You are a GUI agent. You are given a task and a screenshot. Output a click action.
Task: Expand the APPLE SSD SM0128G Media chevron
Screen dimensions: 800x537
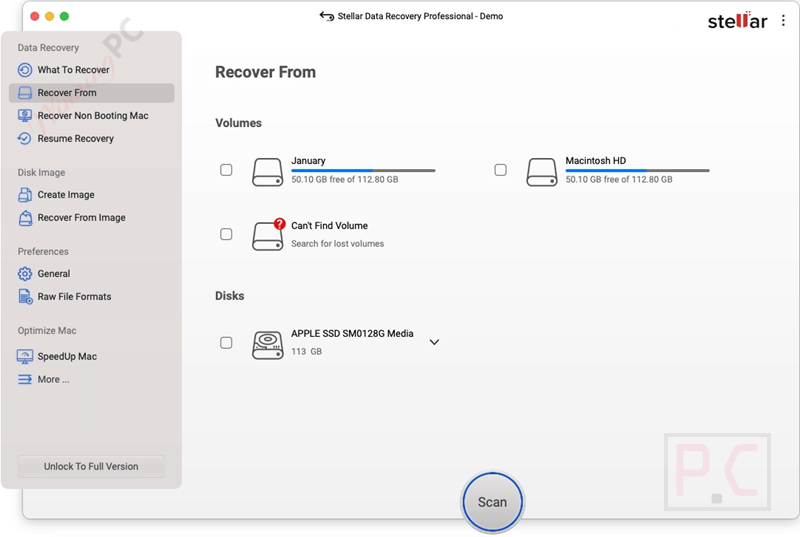pos(434,342)
